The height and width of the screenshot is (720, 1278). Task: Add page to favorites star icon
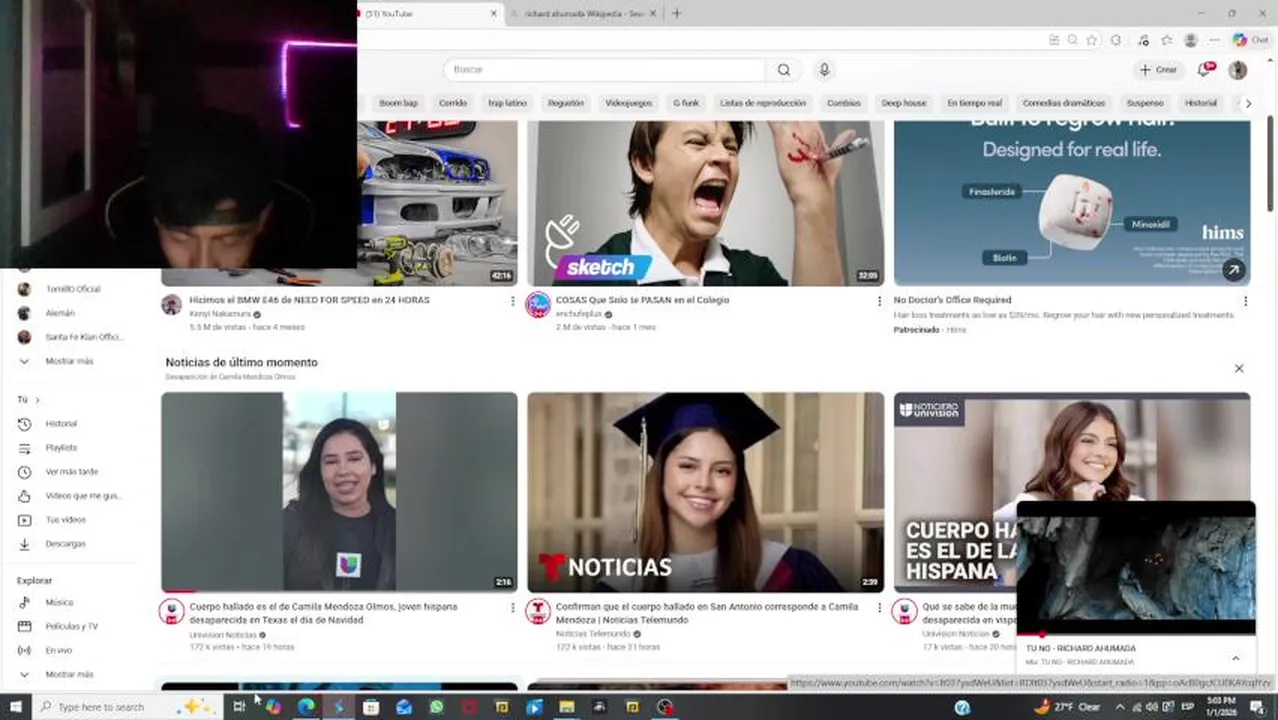pyautogui.click(x=1092, y=40)
